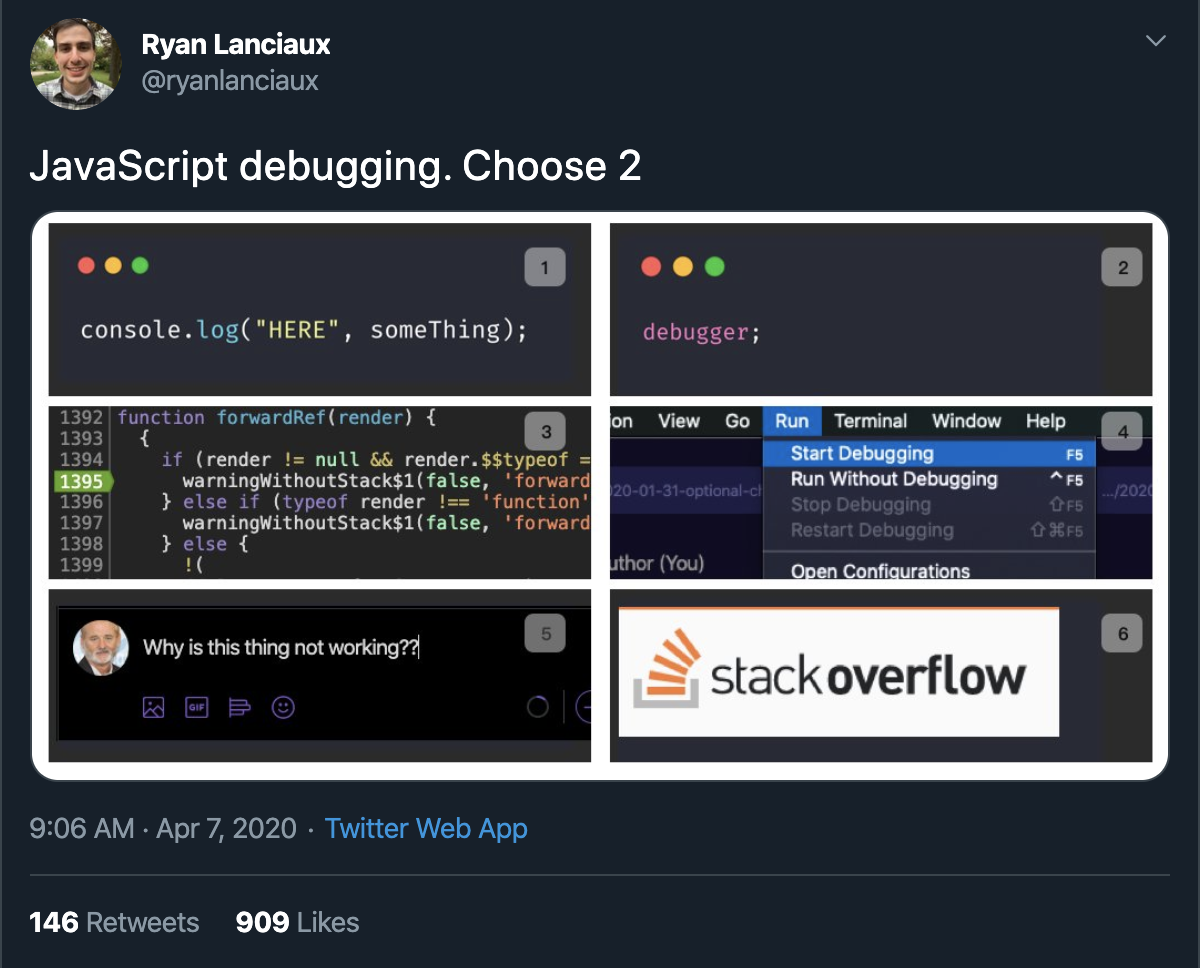Click the Run menu in image 4
Viewport: 1200px width, 968px height.
coord(792,421)
